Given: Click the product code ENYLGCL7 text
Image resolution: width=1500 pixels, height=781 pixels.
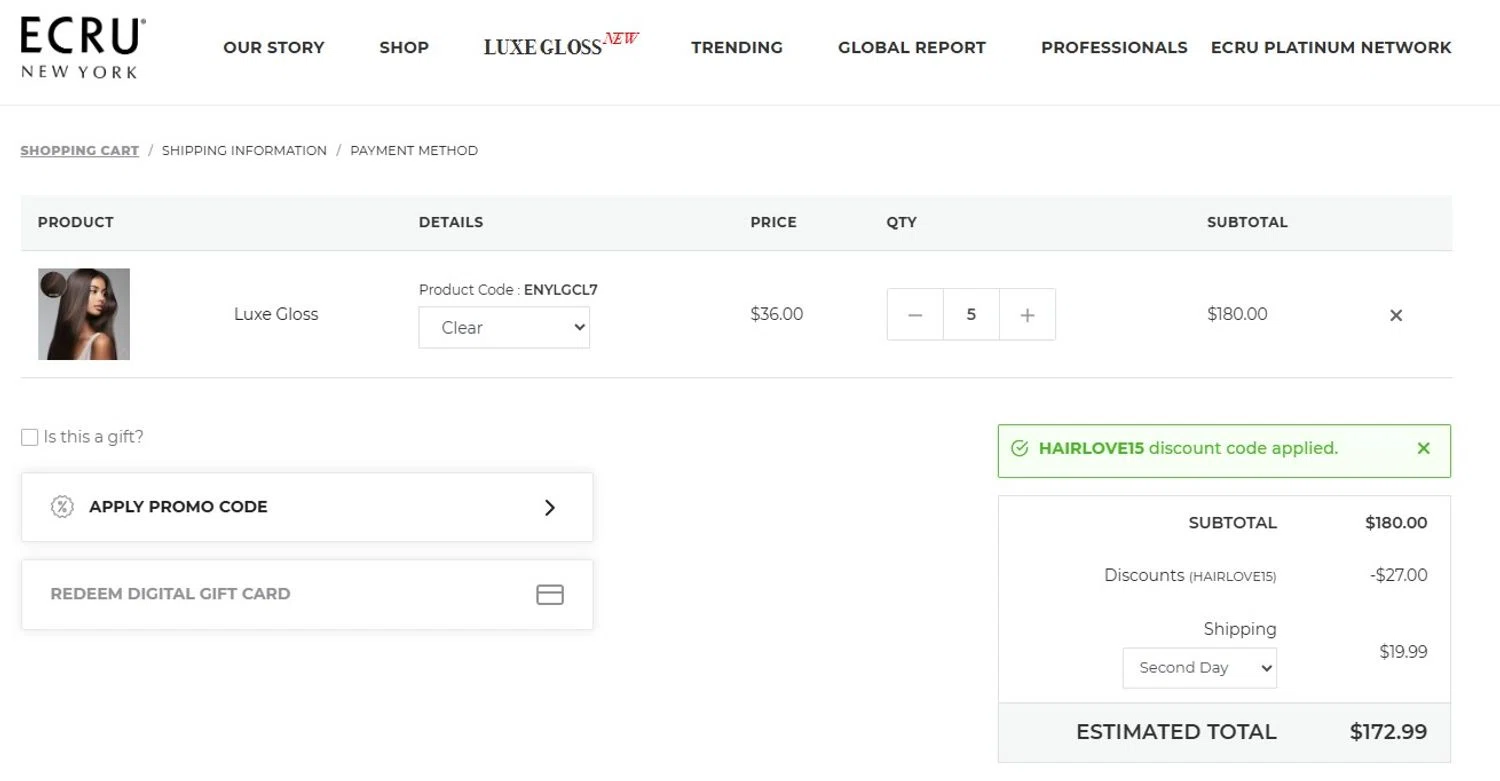Looking at the screenshot, I should (561, 290).
